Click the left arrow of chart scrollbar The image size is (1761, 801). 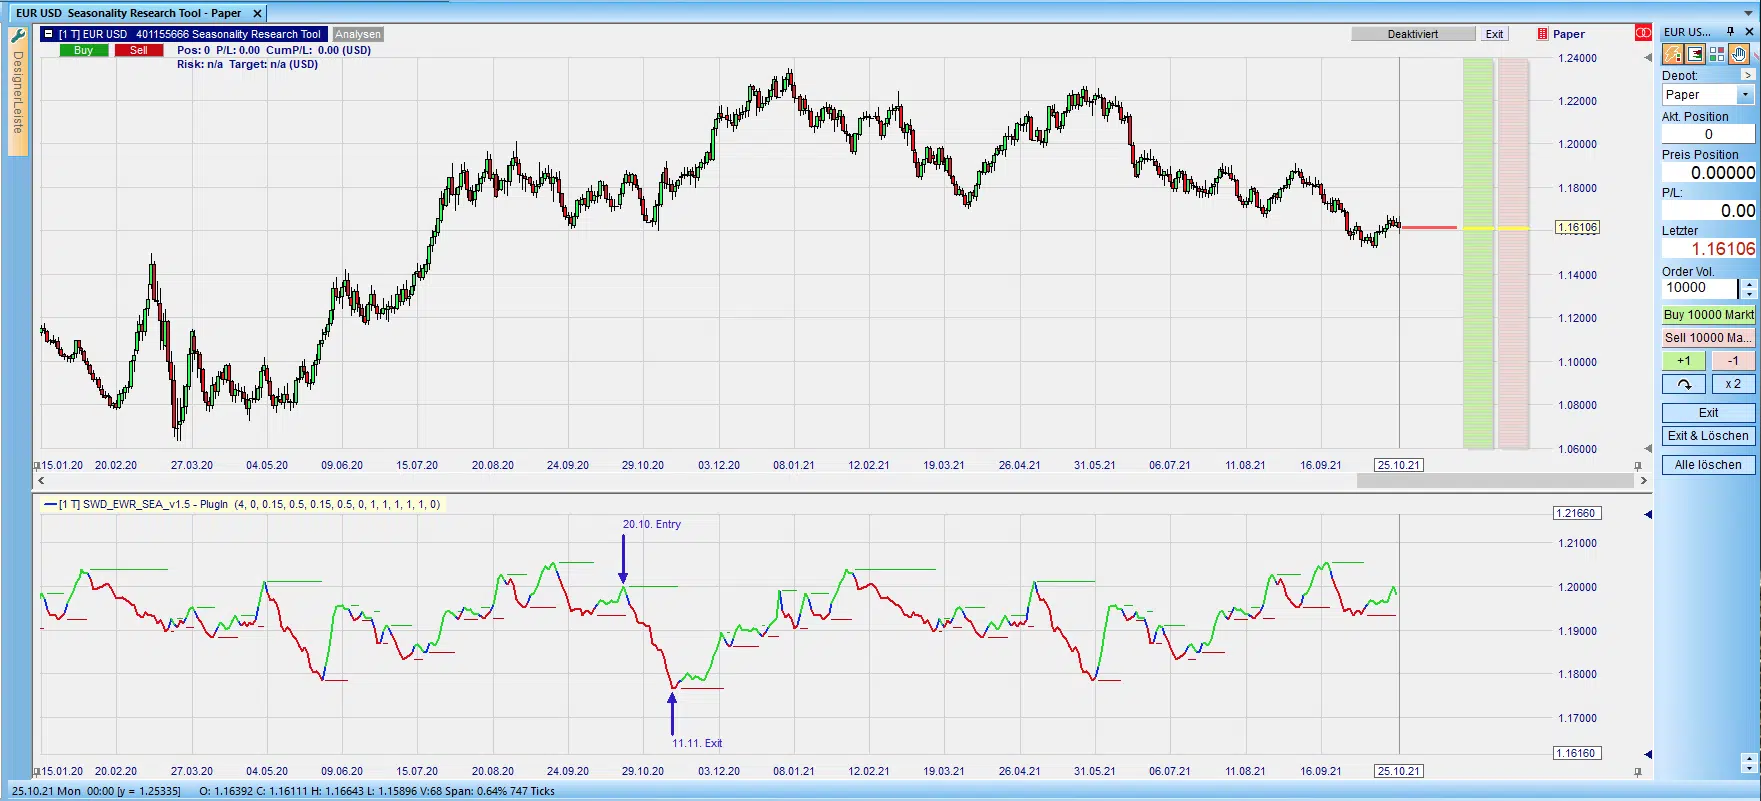click(x=41, y=481)
